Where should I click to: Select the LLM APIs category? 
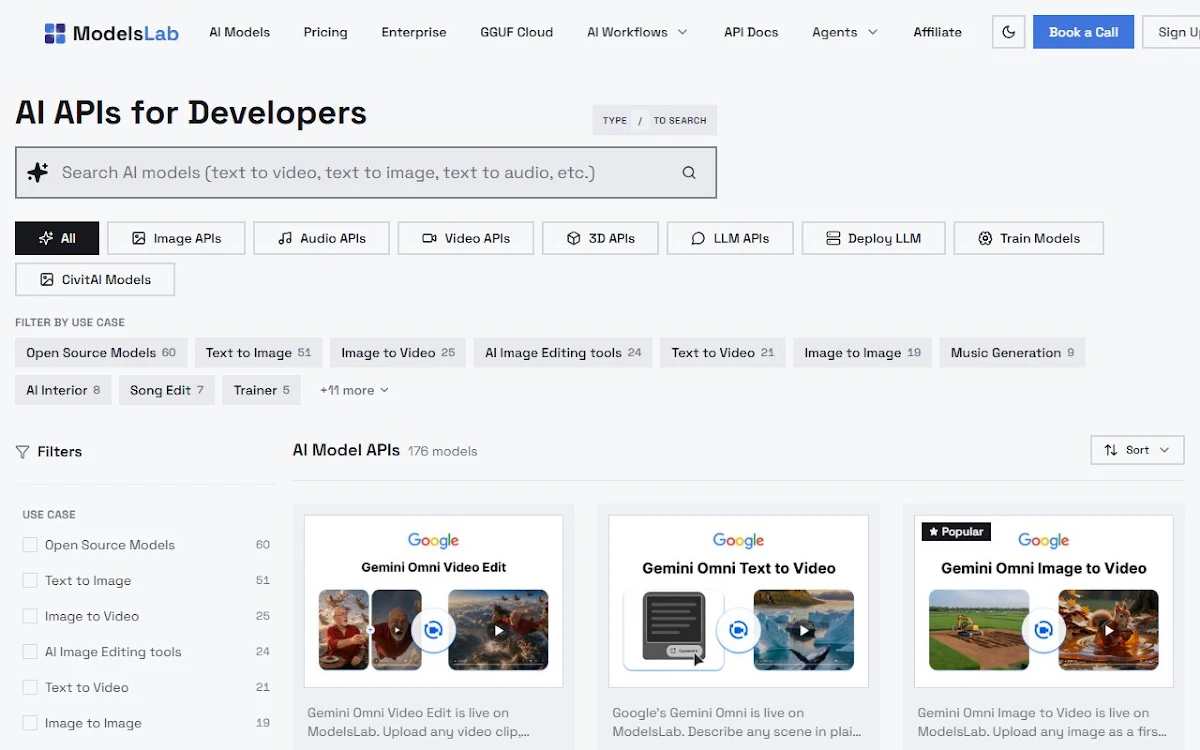click(730, 238)
